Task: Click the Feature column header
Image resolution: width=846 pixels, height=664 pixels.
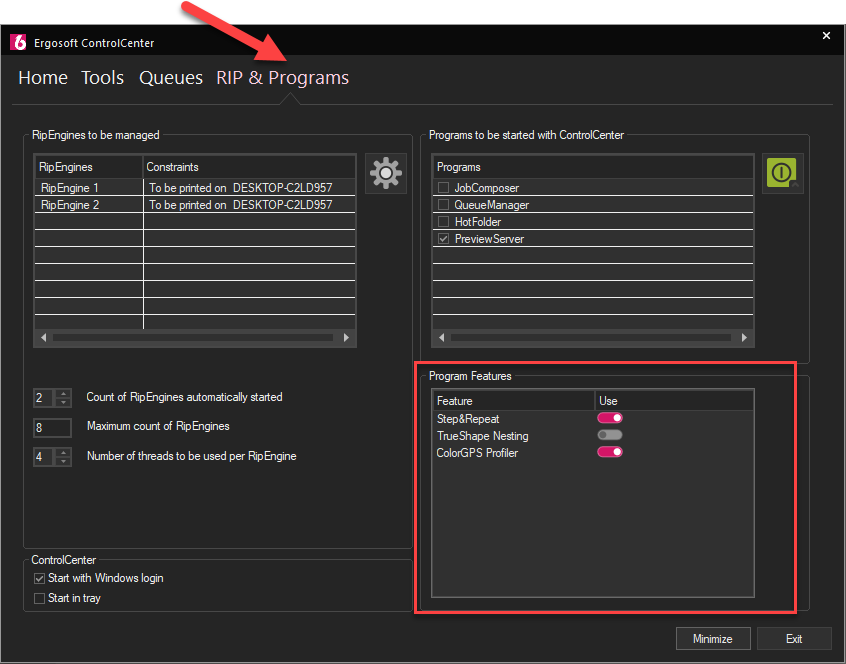Action: (x=514, y=401)
